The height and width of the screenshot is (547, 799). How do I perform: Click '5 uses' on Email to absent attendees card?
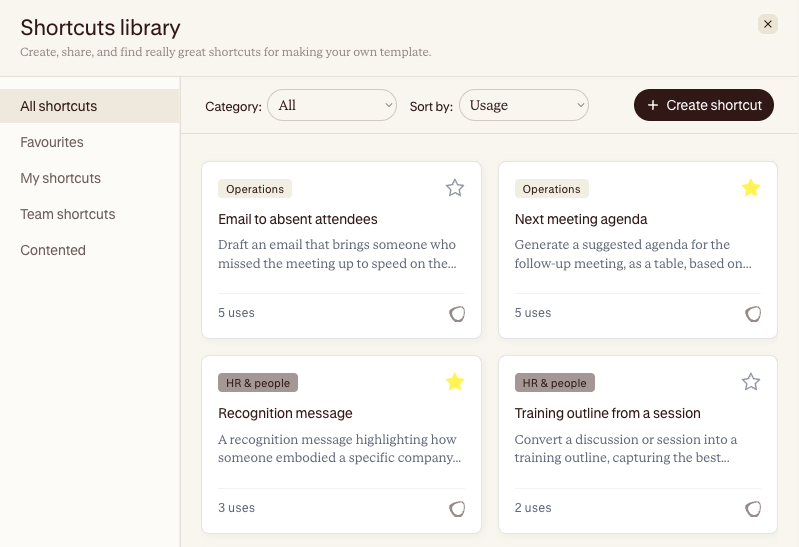[236, 313]
